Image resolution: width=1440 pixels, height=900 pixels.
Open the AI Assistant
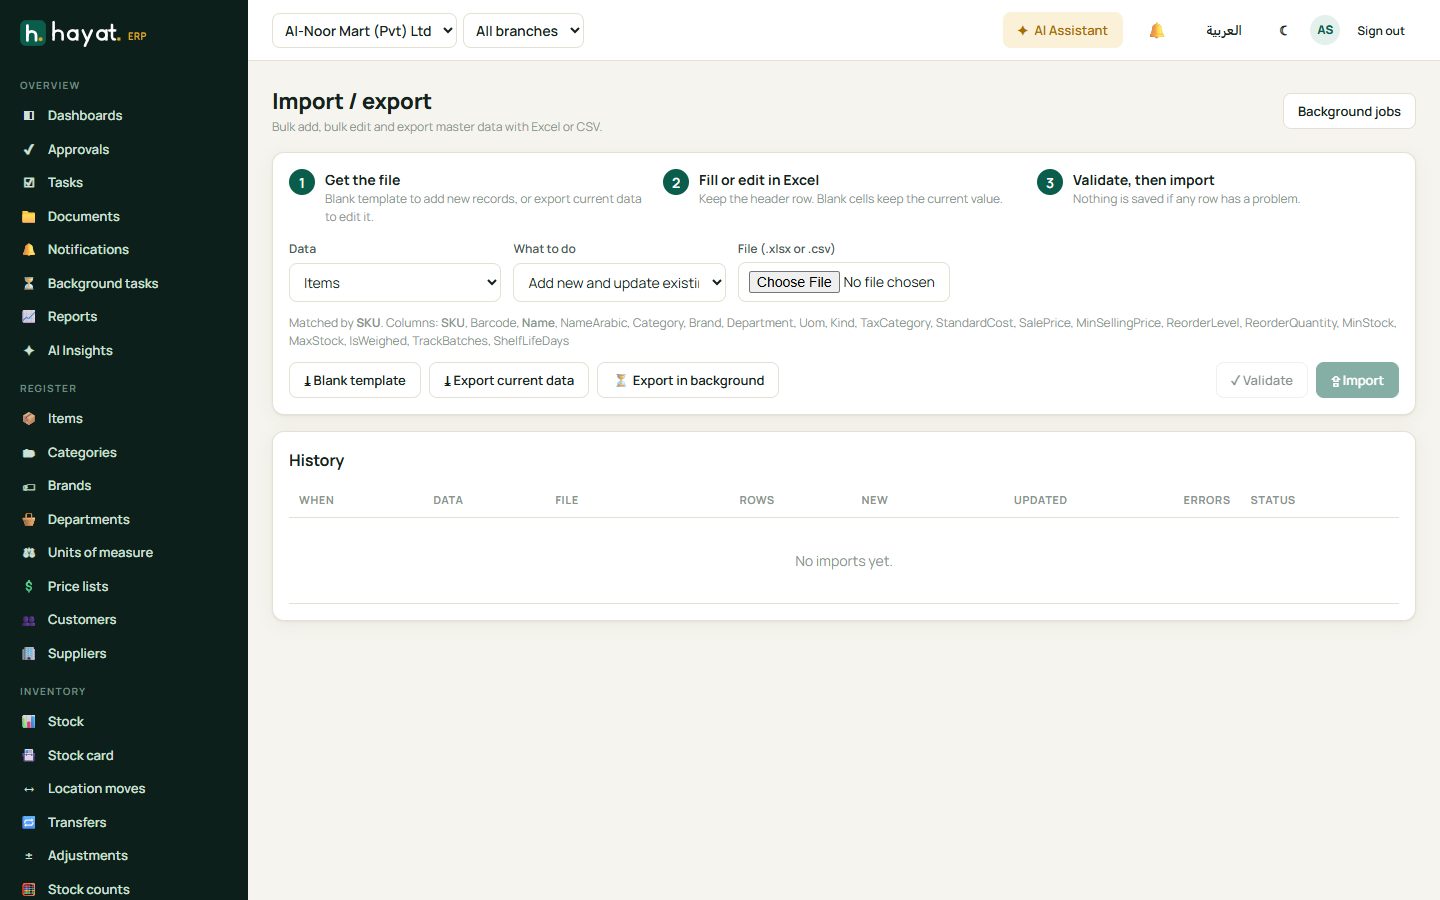[1062, 31]
